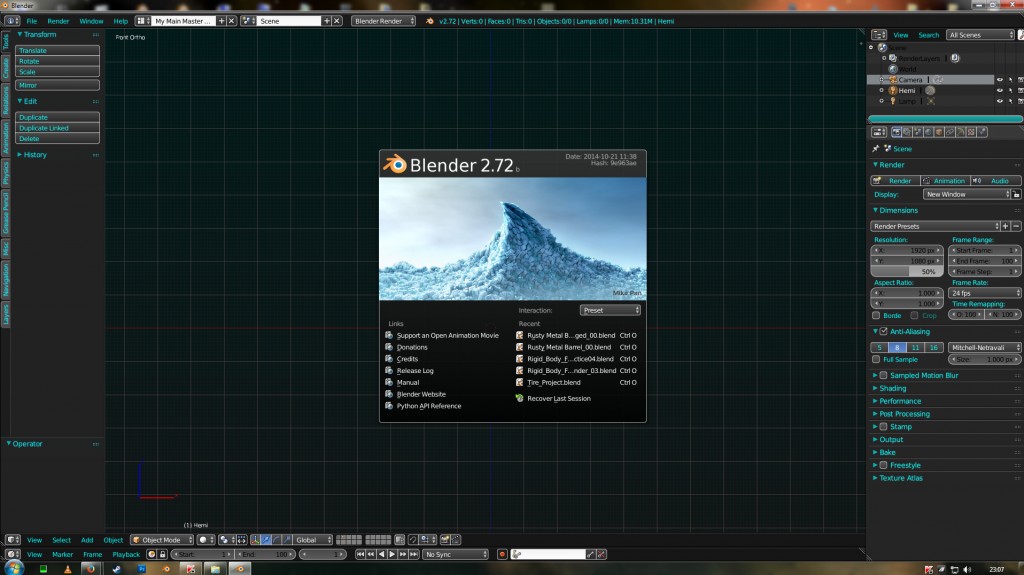1024x575 pixels.
Task: Hide the Camera with its eye icon
Action: pyautogui.click(x=999, y=80)
